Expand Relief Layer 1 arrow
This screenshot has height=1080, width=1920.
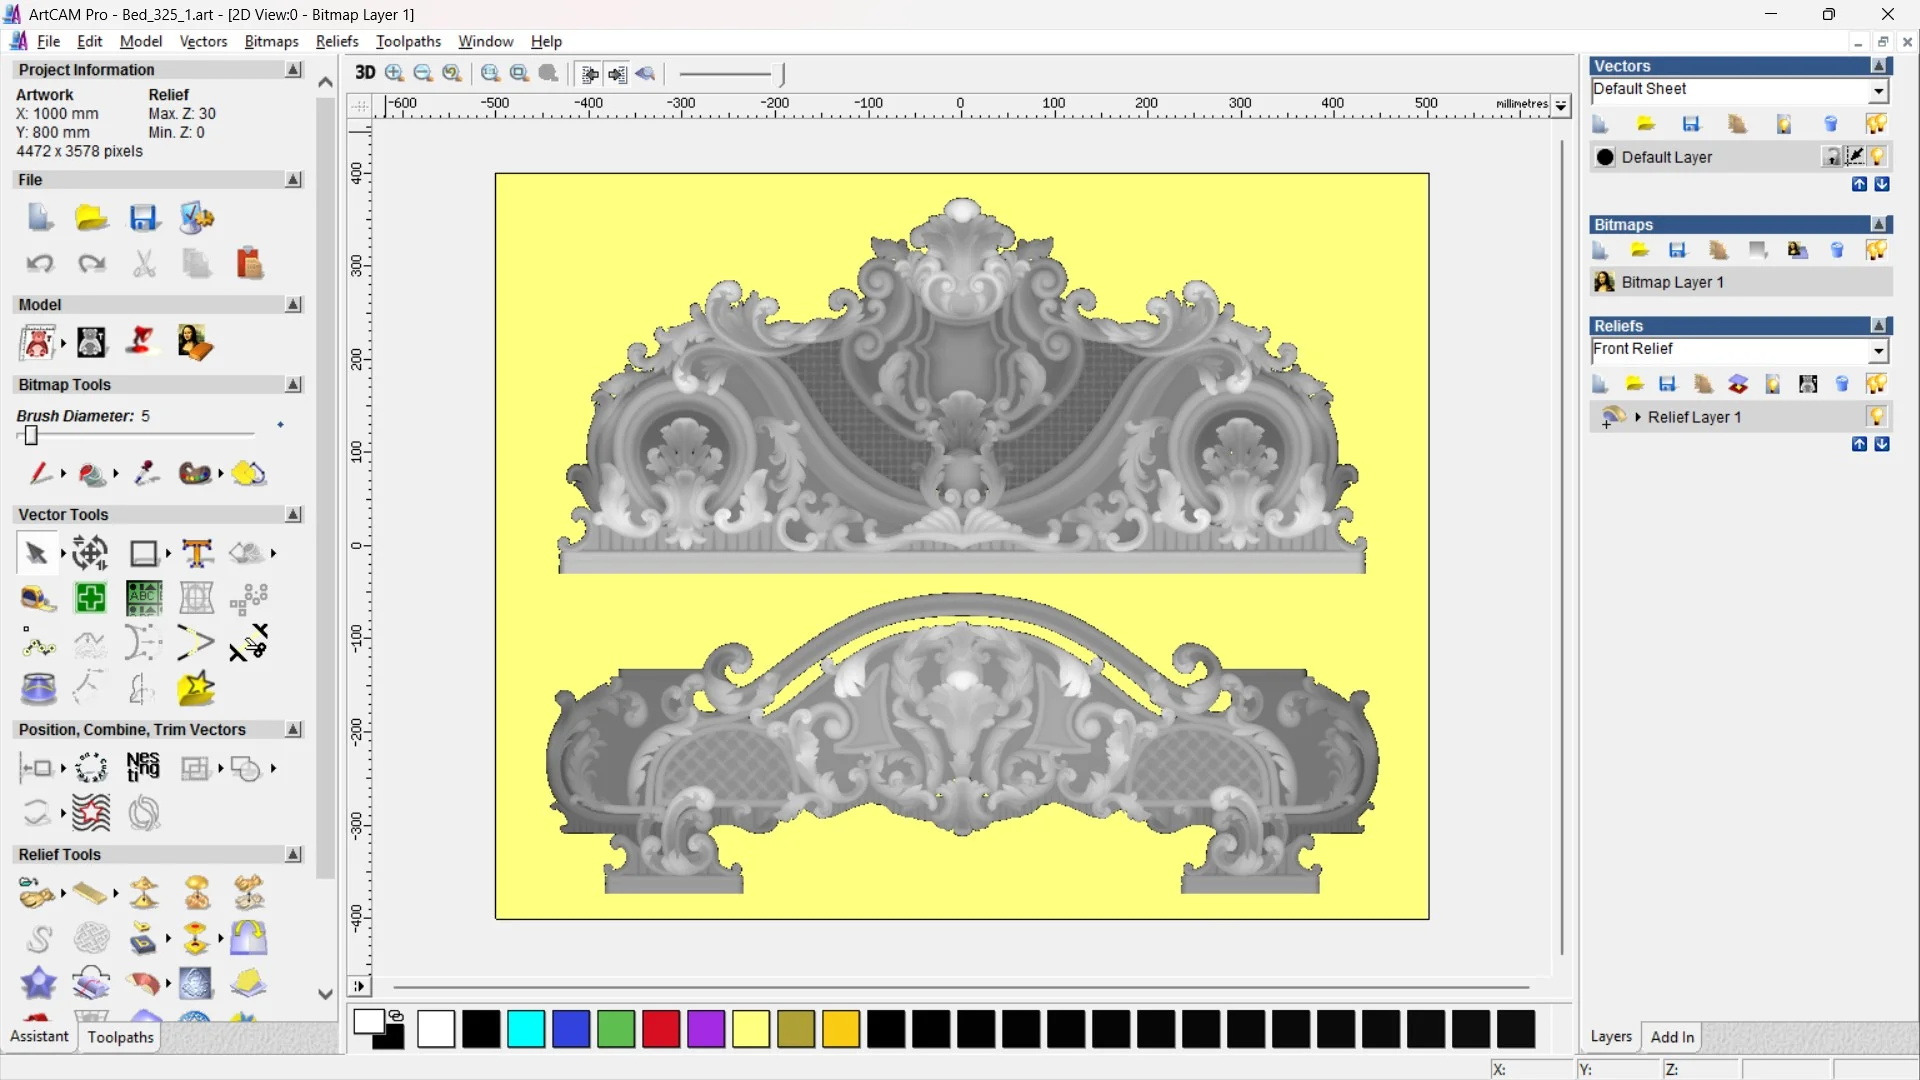click(1637, 417)
